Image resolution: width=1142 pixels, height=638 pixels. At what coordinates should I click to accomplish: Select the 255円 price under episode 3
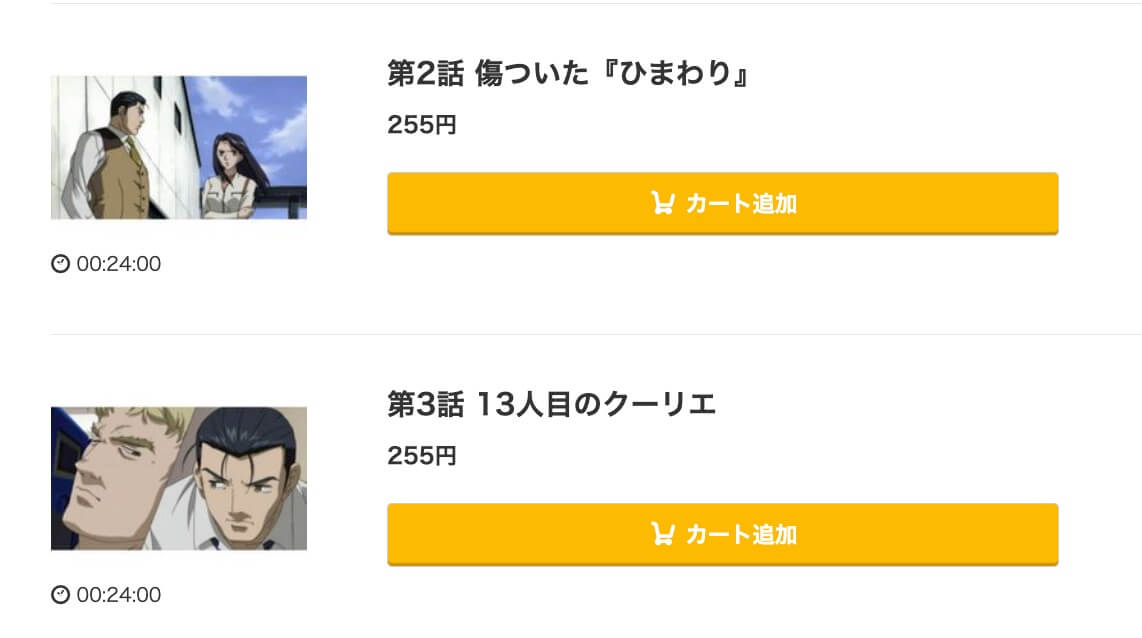[x=421, y=455]
